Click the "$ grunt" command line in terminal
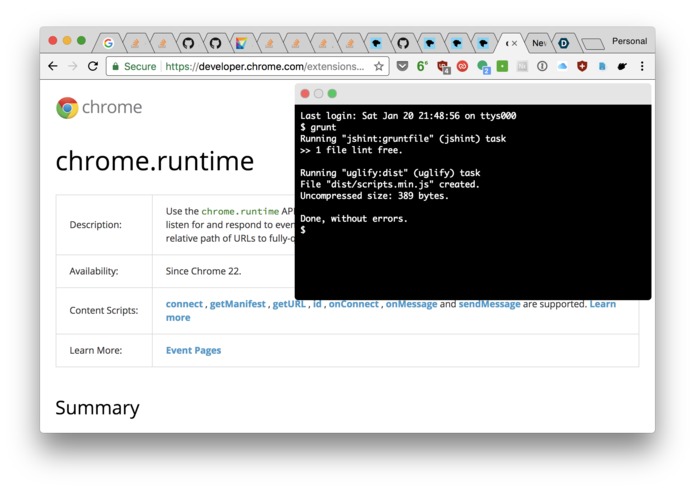This screenshot has height=494, width=695. point(318,127)
